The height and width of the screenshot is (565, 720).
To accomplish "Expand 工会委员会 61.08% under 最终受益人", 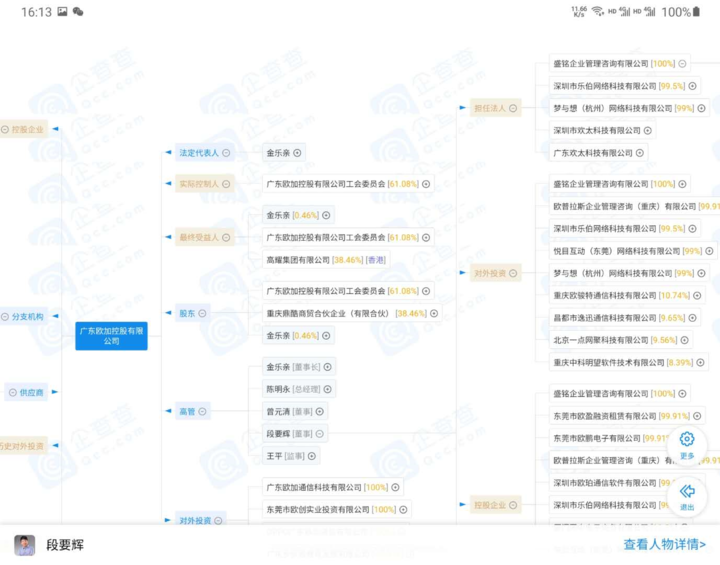I will point(426,237).
